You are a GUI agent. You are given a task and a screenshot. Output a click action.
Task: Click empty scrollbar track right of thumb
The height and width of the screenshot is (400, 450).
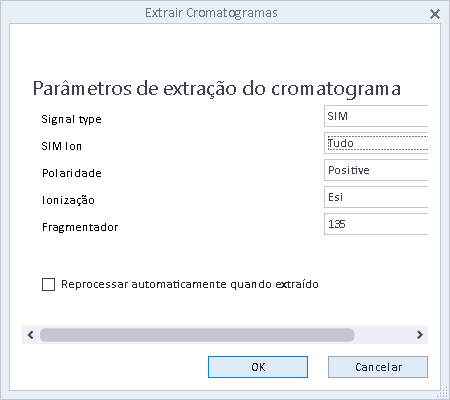tap(383, 335)
